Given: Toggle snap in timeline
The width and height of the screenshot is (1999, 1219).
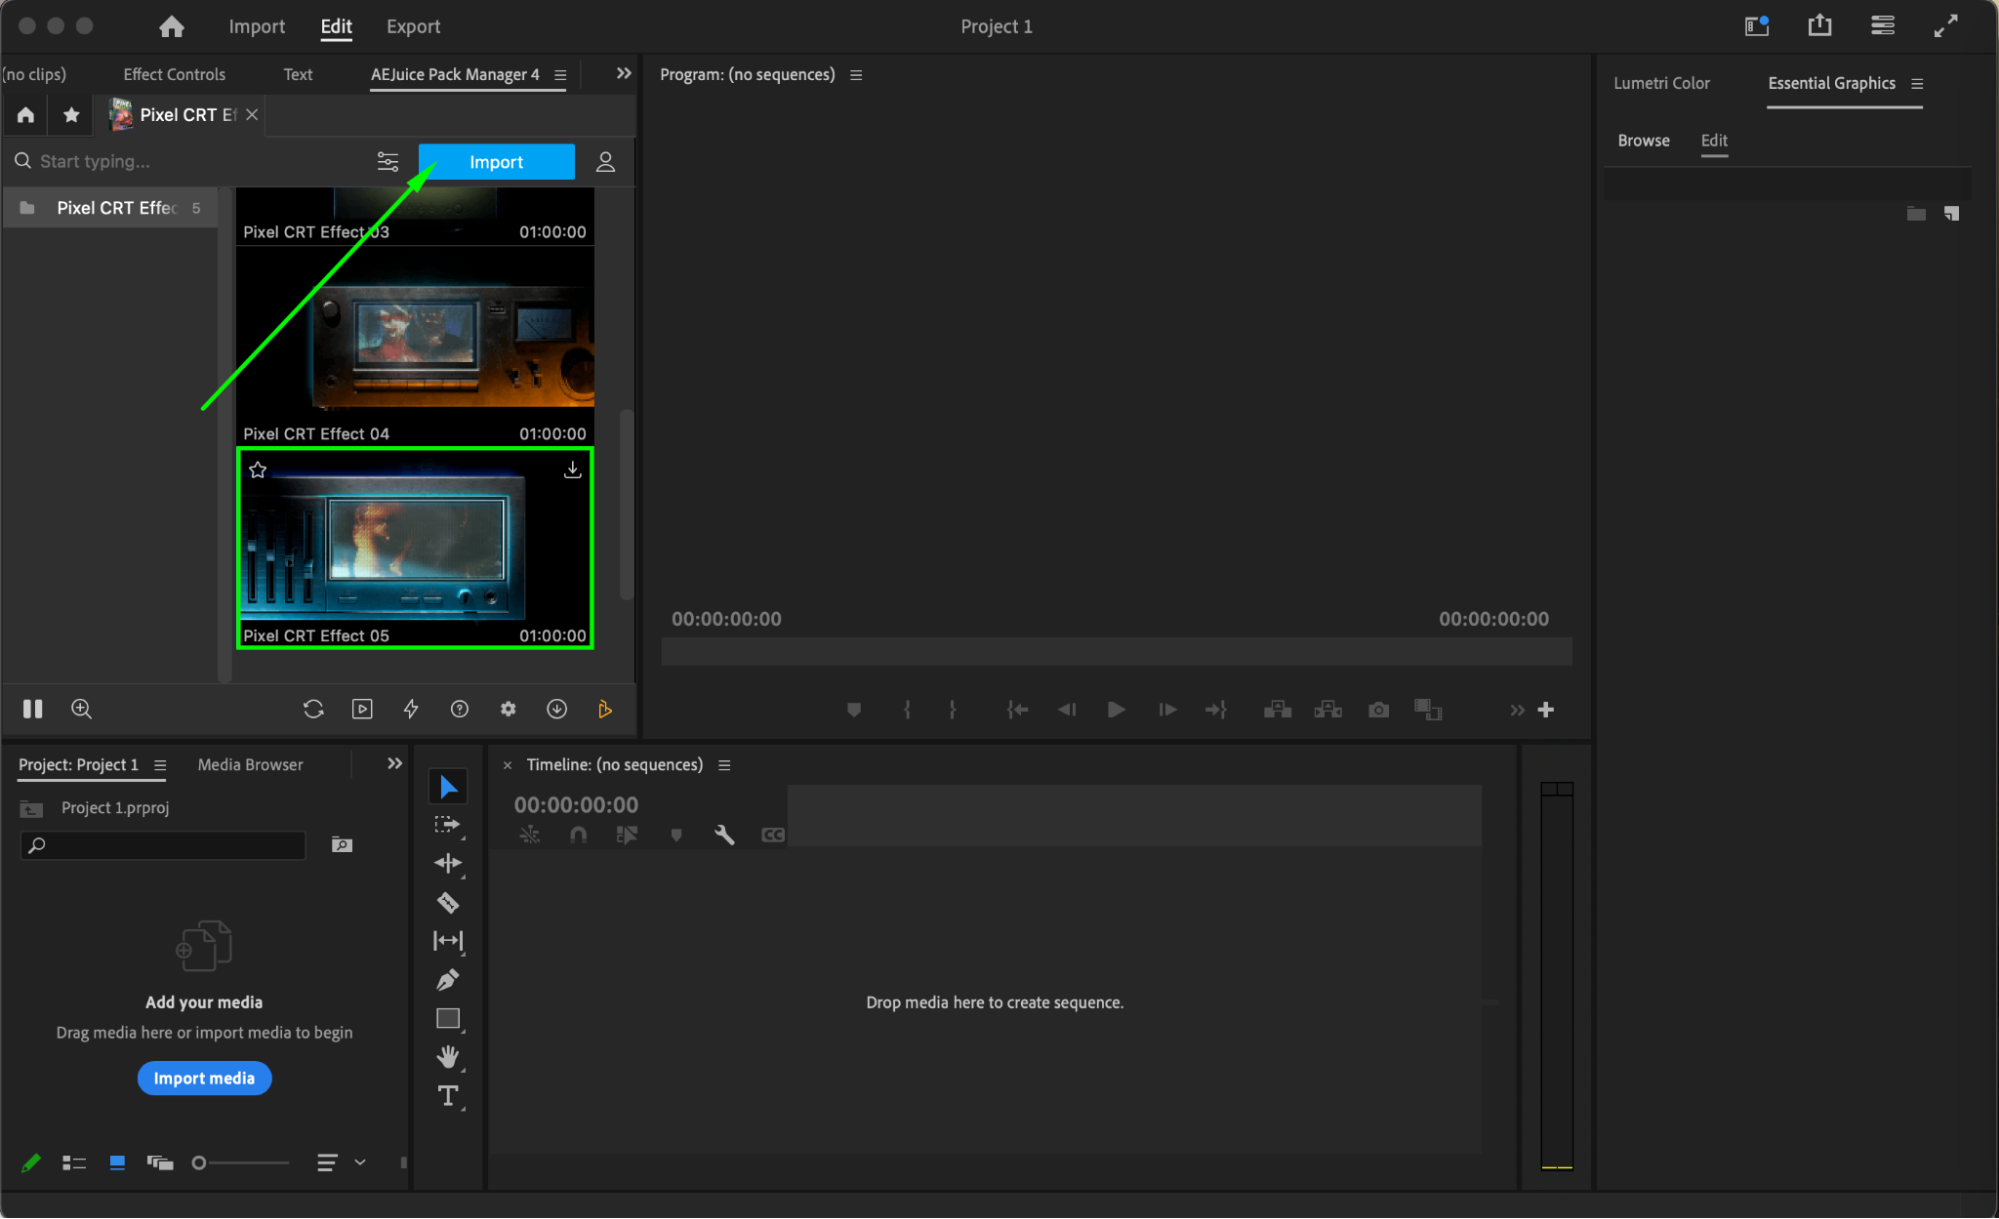Looking at the screenshot, I should [x=578, y=835].
